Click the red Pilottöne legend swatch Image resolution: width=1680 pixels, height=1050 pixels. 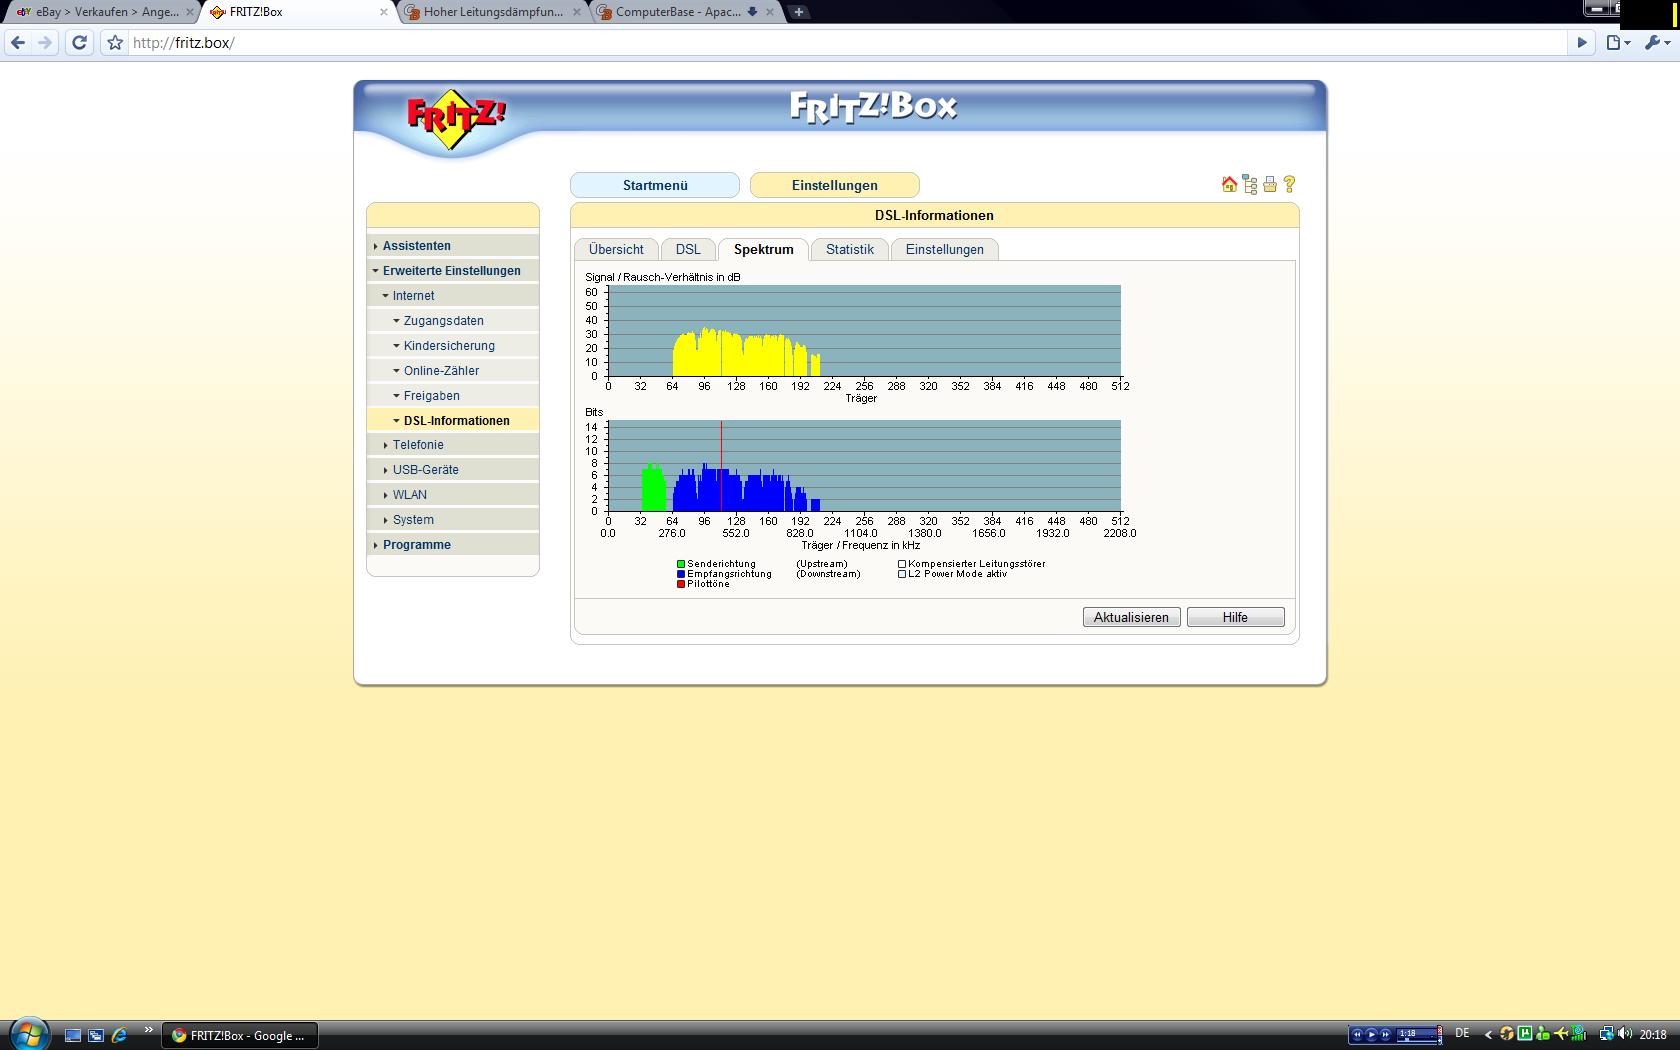[681, 584]
